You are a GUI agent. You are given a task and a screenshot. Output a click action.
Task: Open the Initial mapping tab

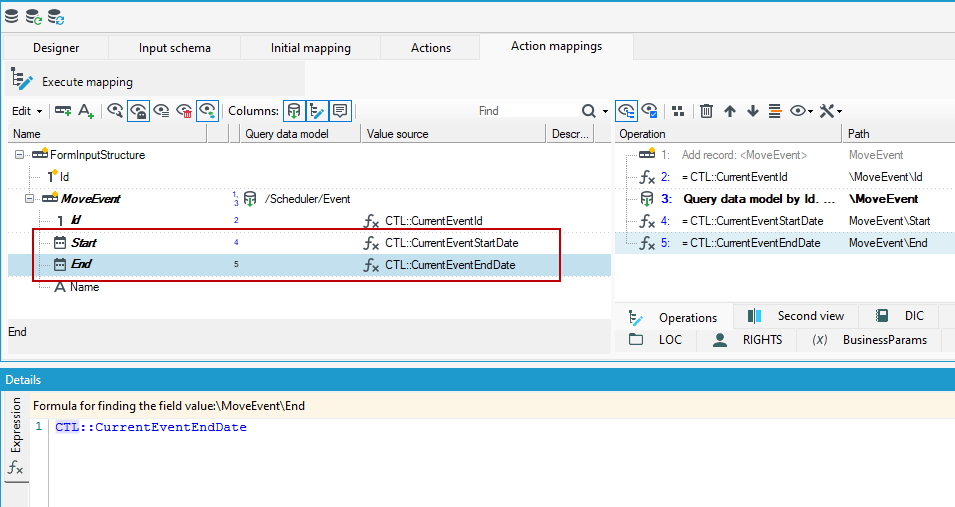[311, 48]
